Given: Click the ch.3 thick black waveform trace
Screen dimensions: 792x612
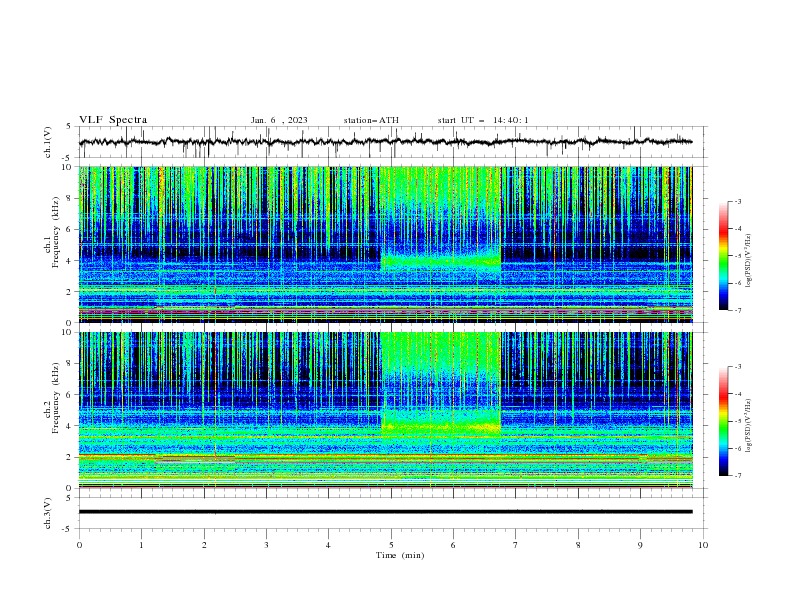Looking at the screenshot, I should click(x=385, y=512).
